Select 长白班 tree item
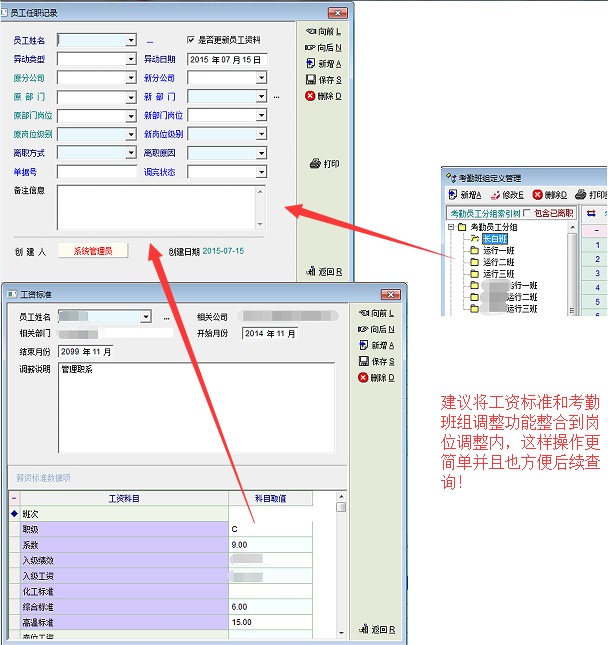Viewport: 608px width, 645px height. [495, 239]
